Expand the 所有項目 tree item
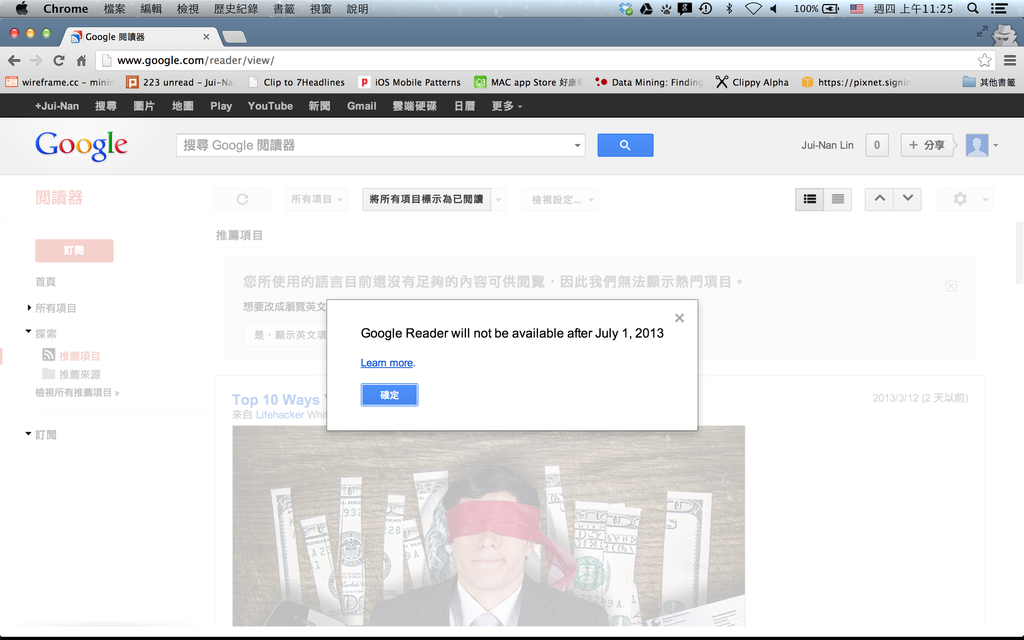Viewport: 1024px width, 640px height. pyautogui.click(x=29, y=308)
